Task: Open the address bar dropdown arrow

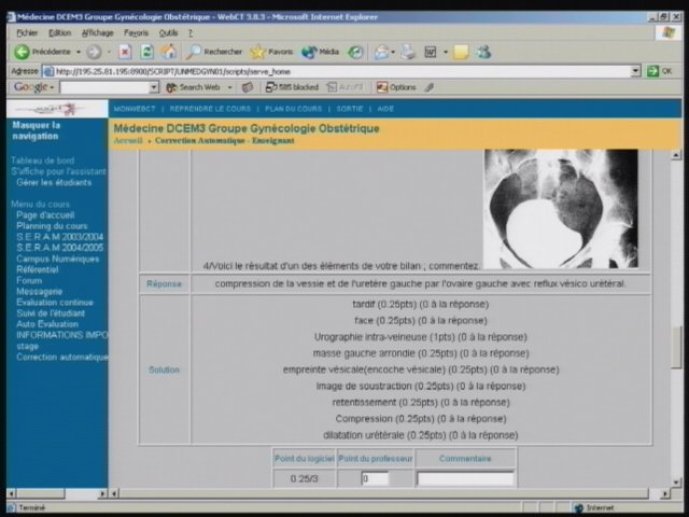Action: point(635,71)
